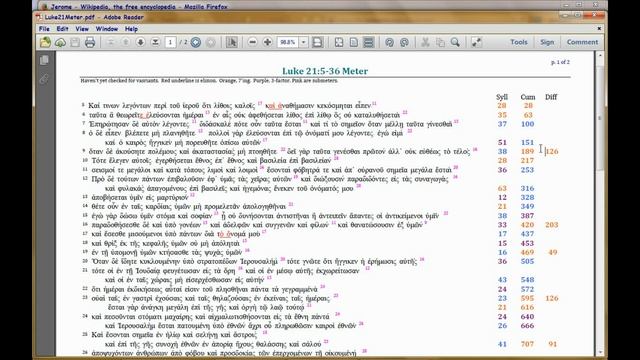Image resolution: width=640 pixels, height=360 pixels.
Task: Open the Window menu
Action: [x=107, y=29]
